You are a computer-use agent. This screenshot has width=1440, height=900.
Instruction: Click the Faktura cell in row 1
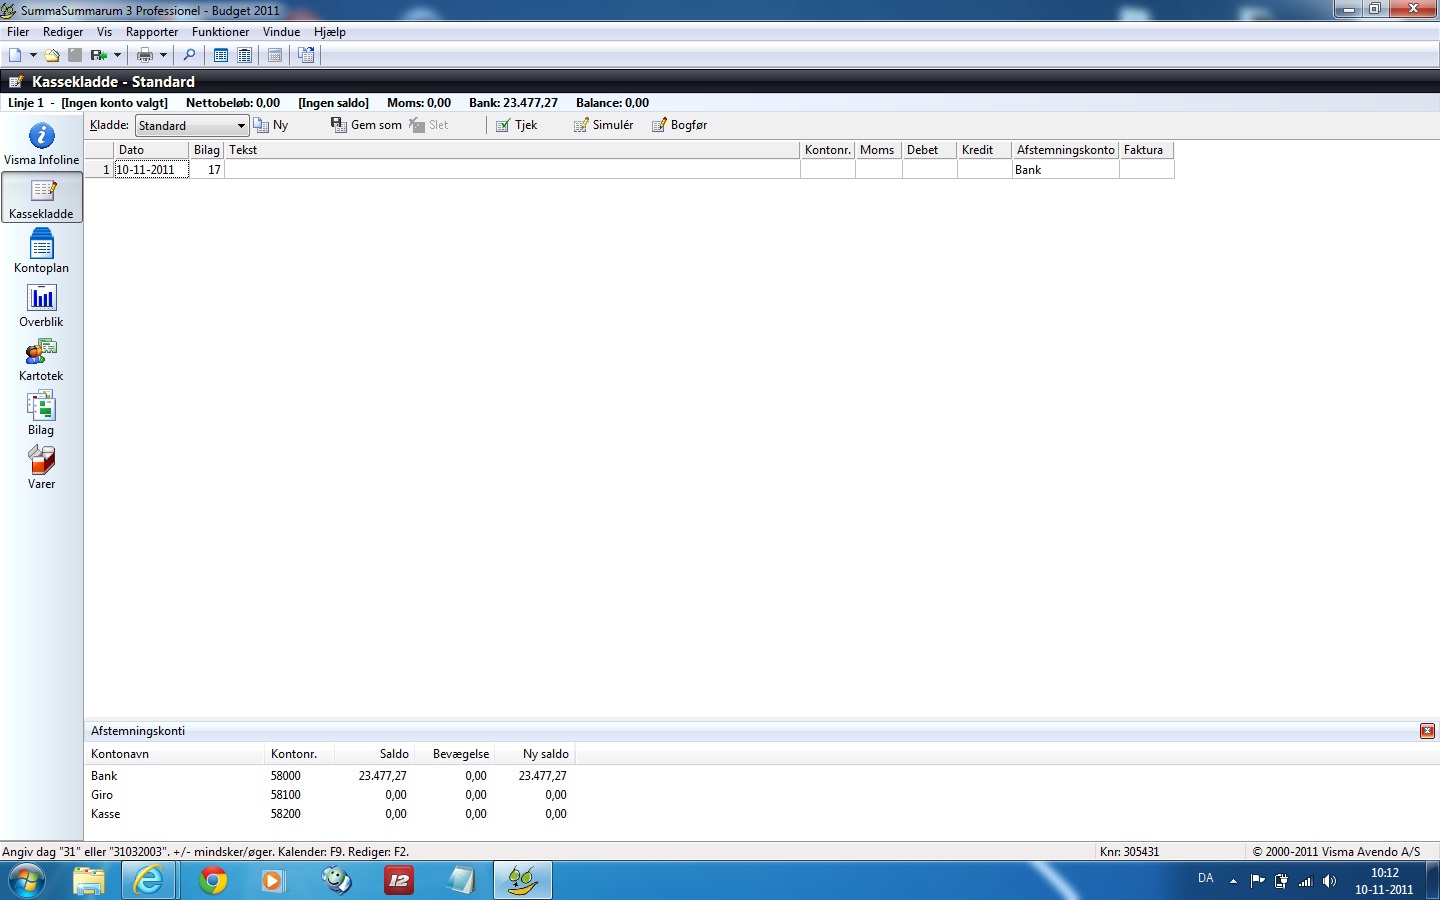[x=1147, y=170]
